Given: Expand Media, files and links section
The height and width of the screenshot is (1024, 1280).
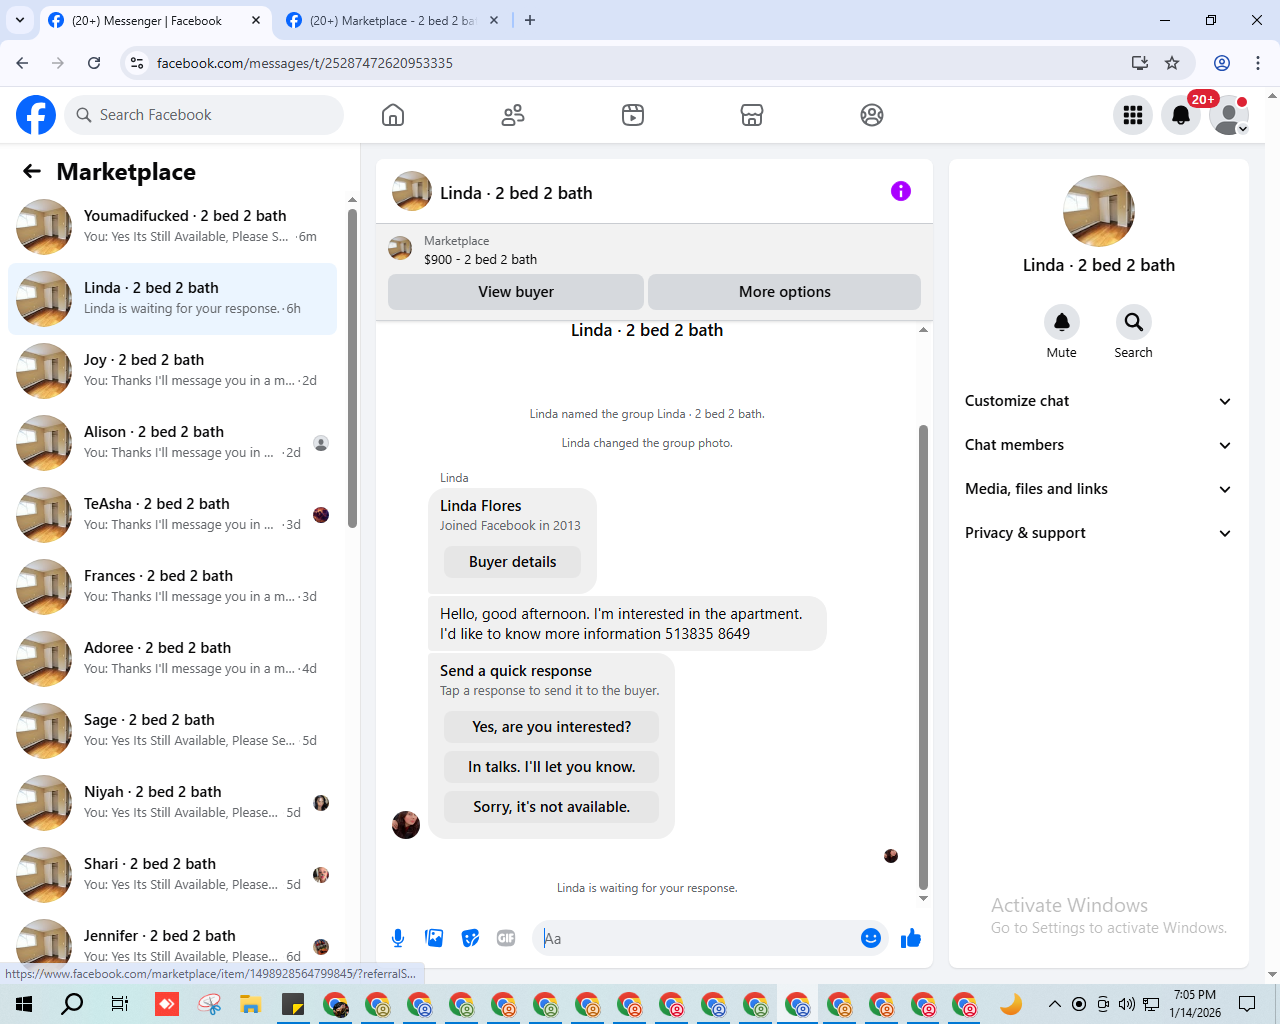Looking at the screenshot, I should [x=1098, y=489].
